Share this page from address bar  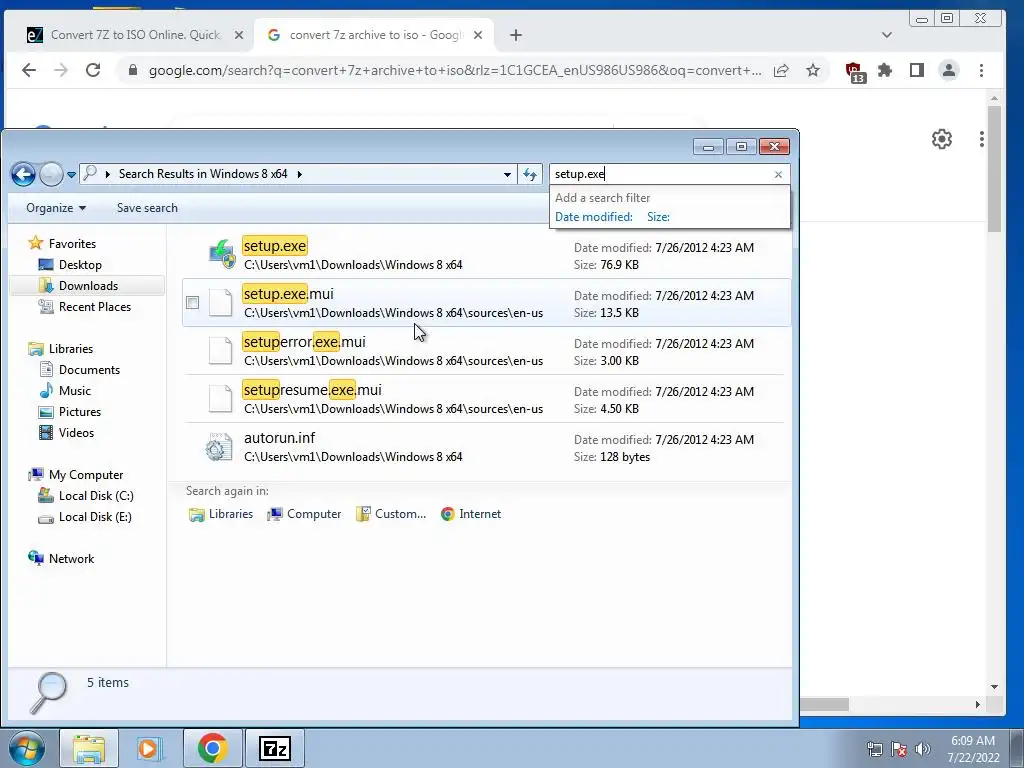(781, 71)
